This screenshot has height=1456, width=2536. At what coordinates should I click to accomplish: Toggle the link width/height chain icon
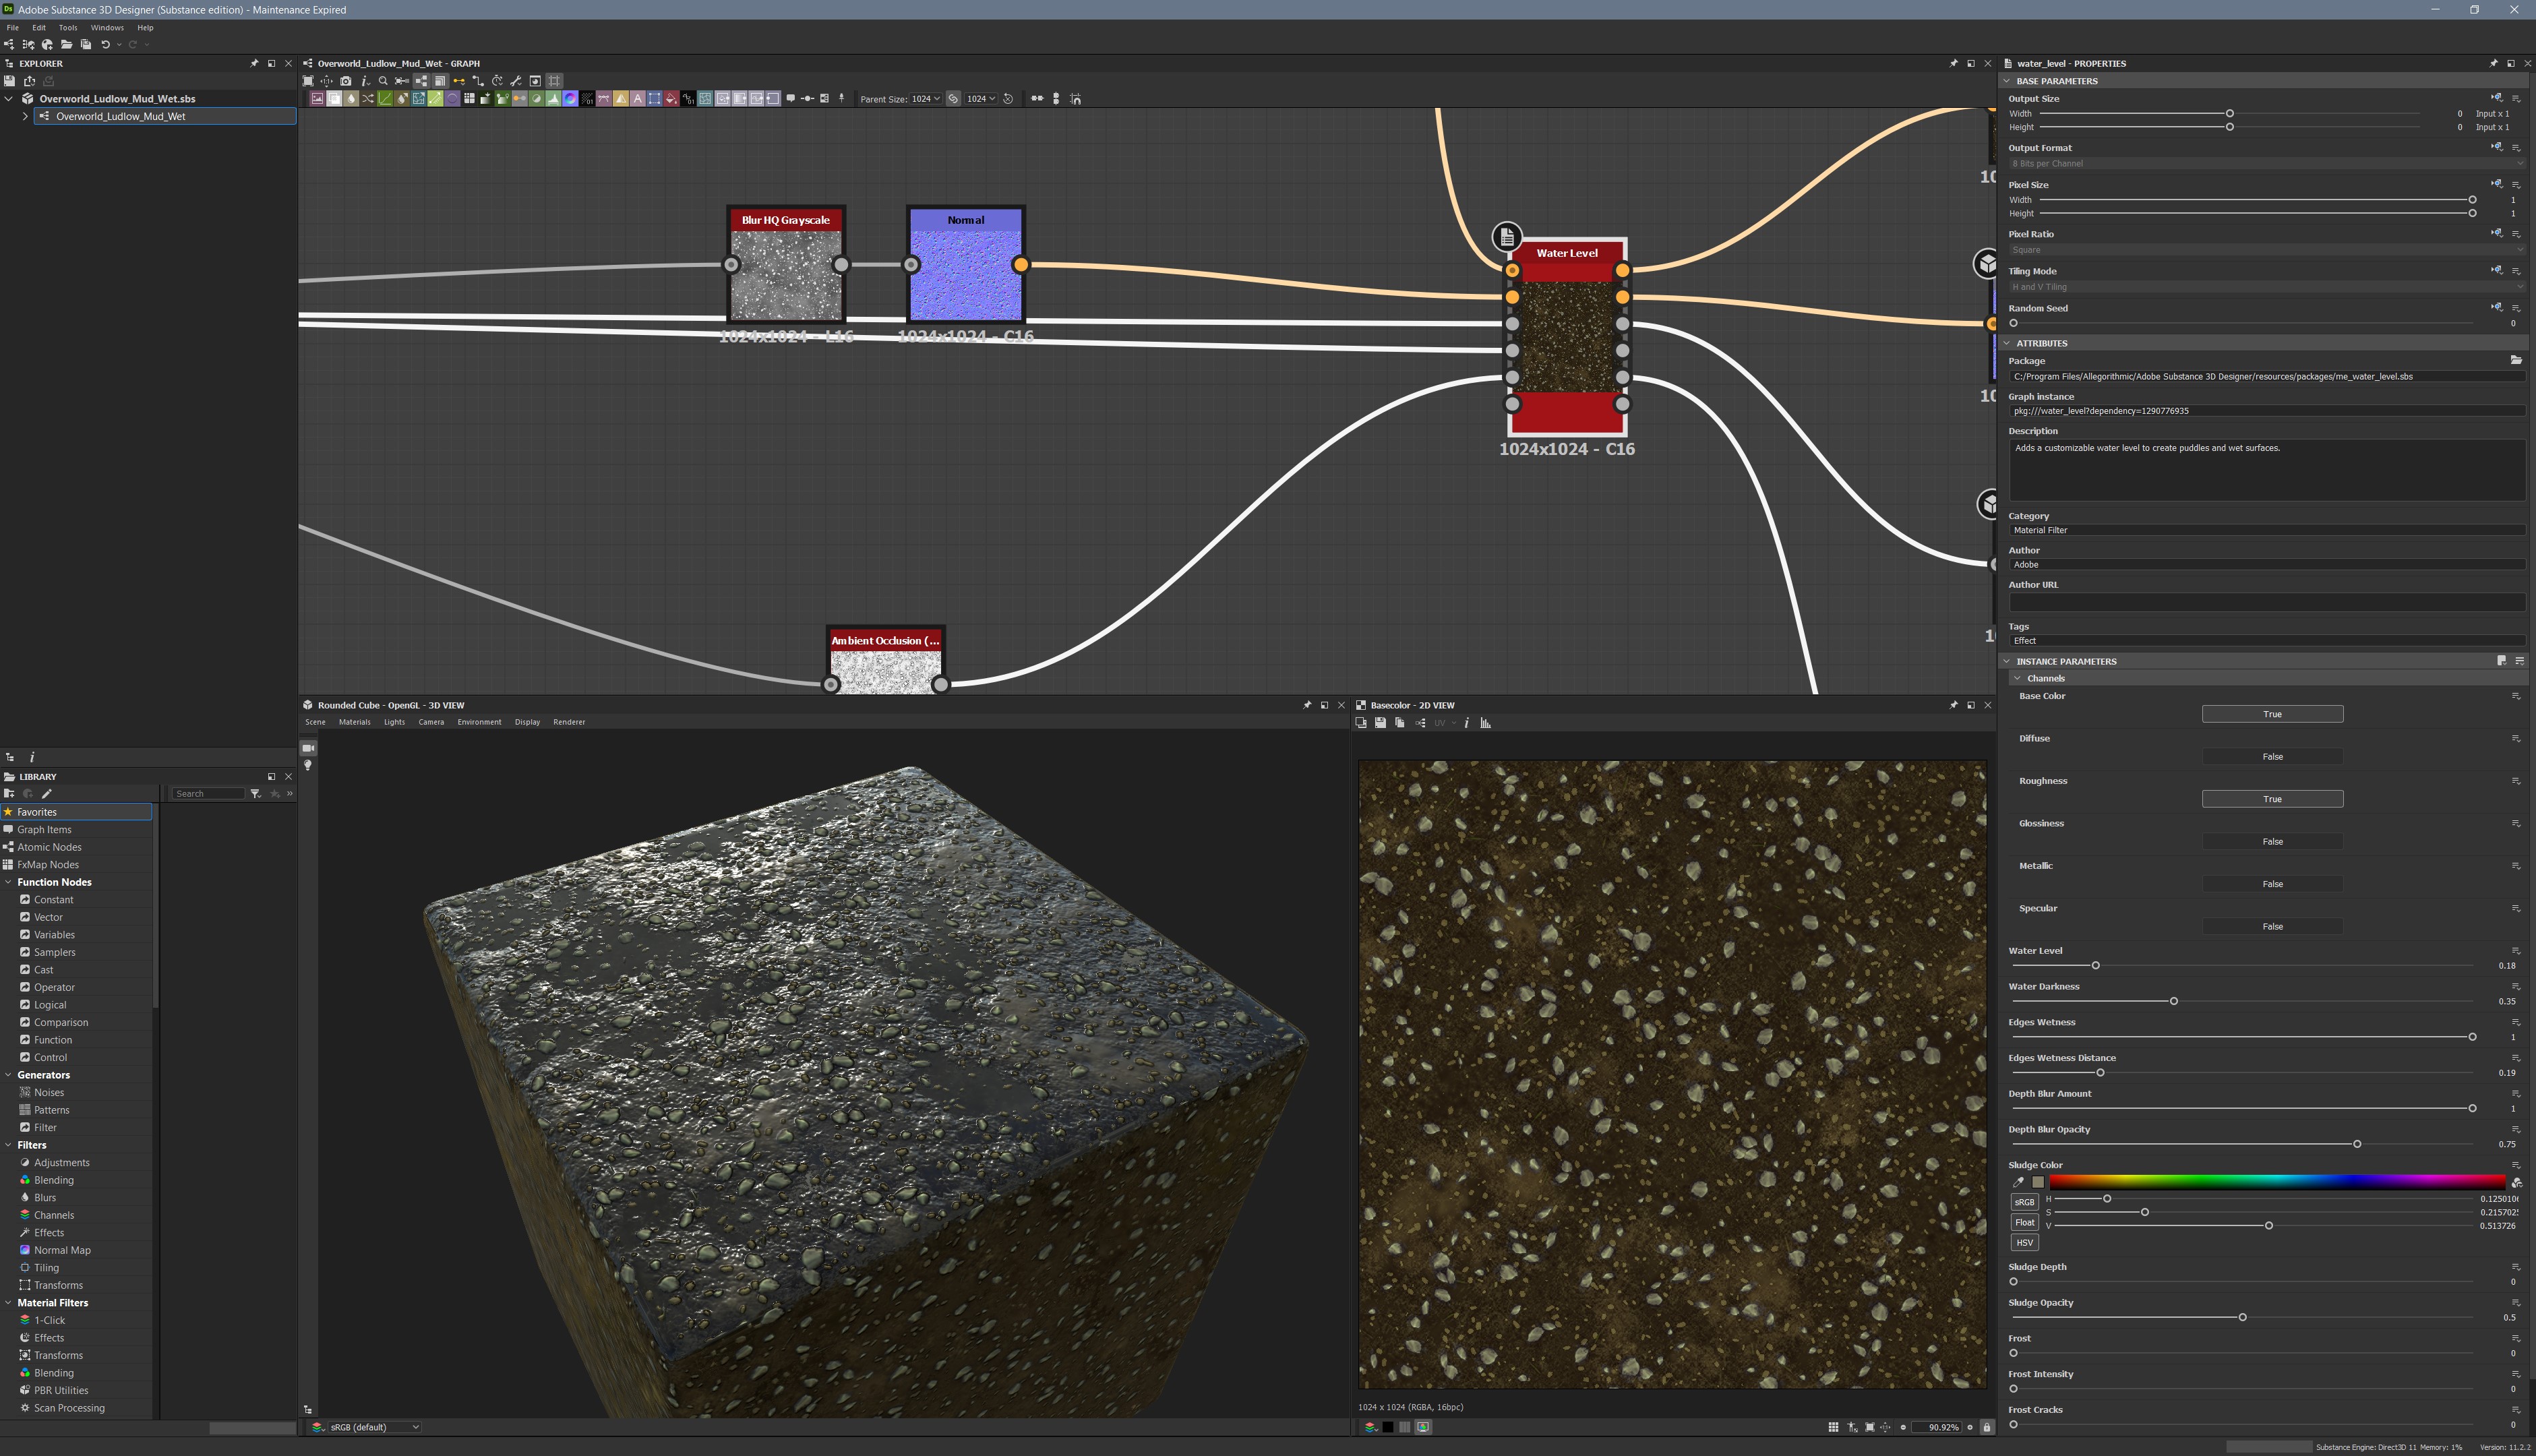953,99
